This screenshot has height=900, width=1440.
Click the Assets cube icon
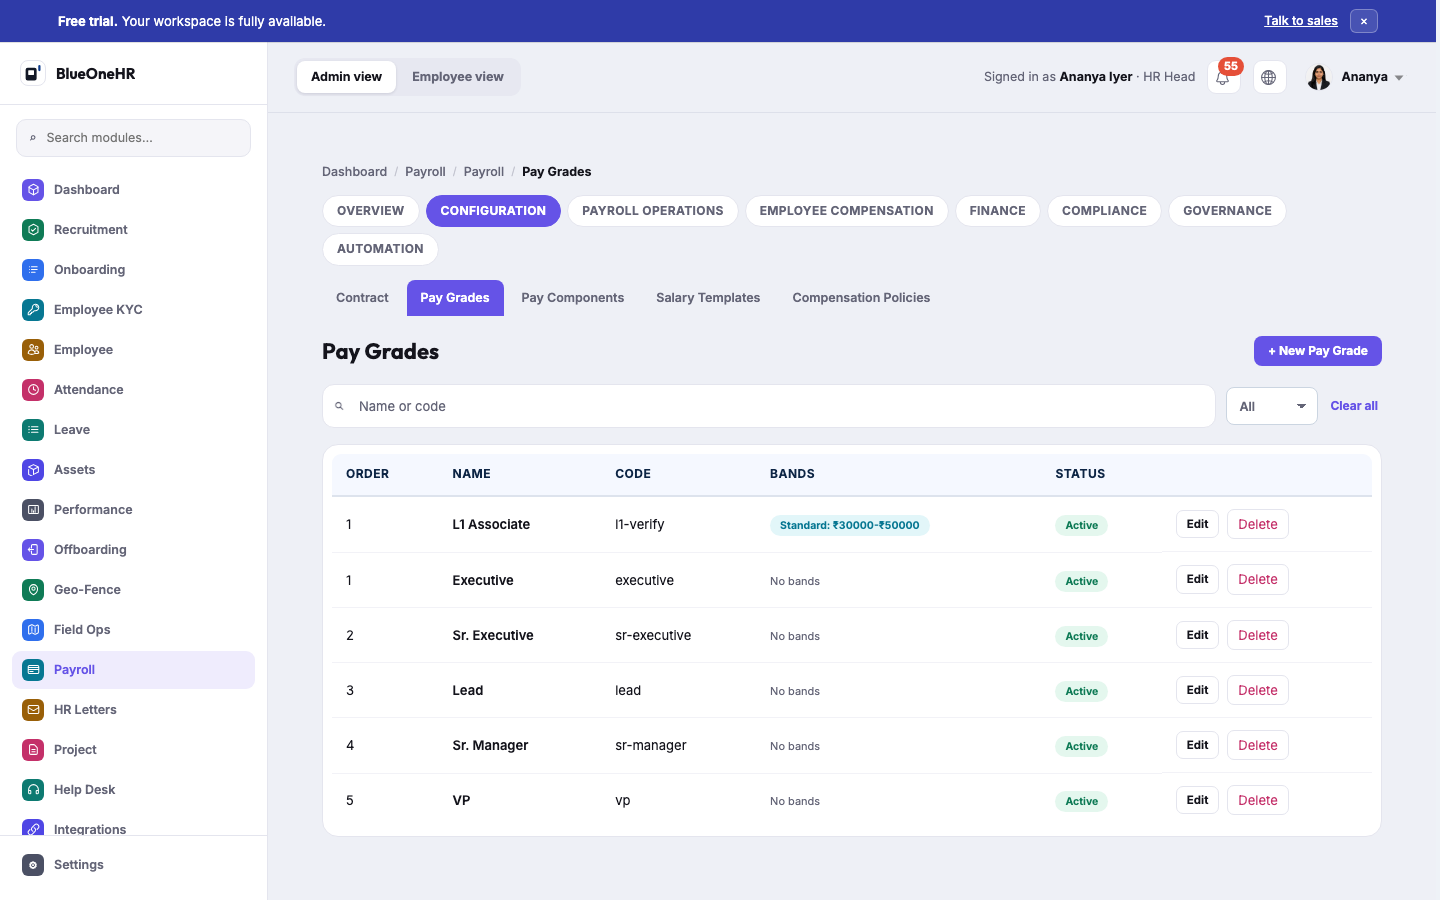[x=33, y=470]
